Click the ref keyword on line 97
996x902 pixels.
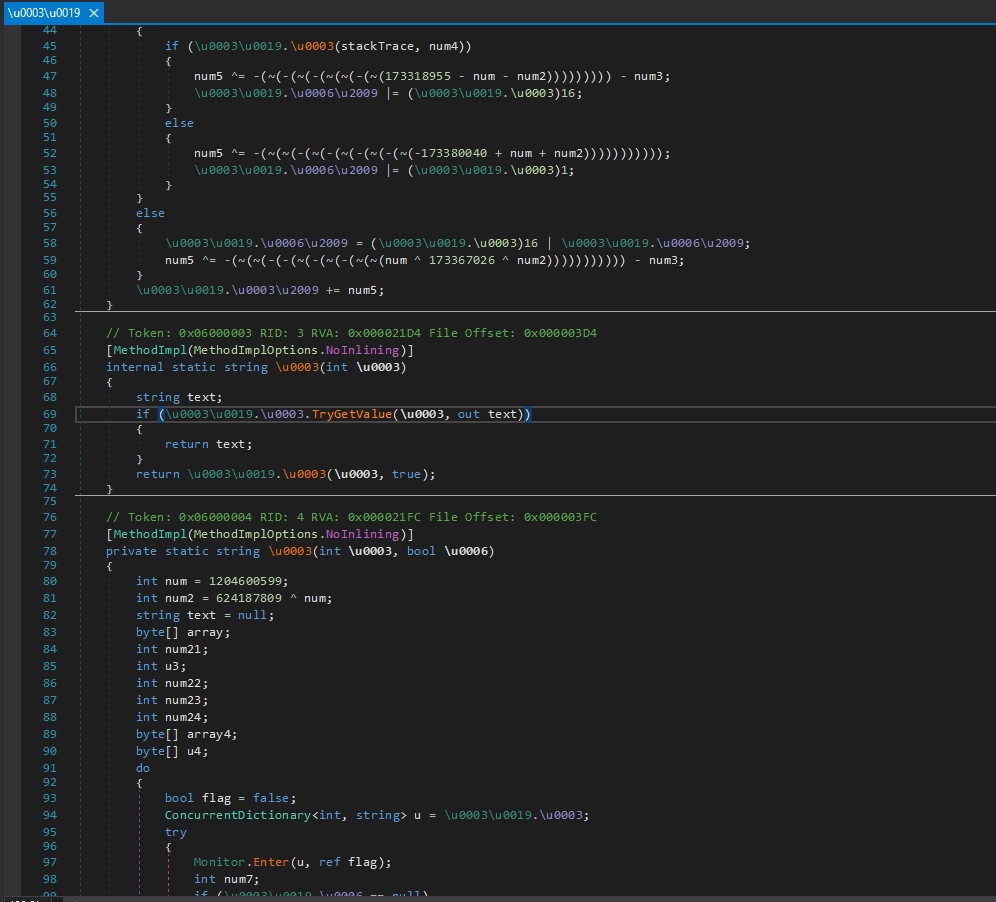[x=330, y=863]
